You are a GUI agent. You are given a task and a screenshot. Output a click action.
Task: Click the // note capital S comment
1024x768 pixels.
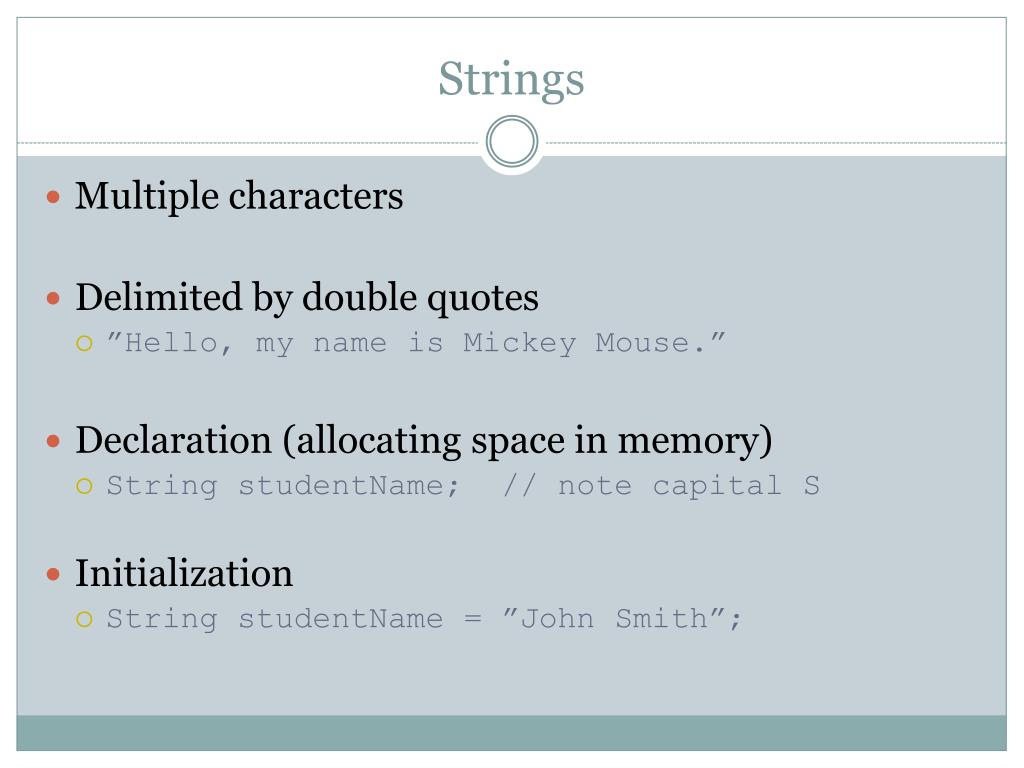662,486
